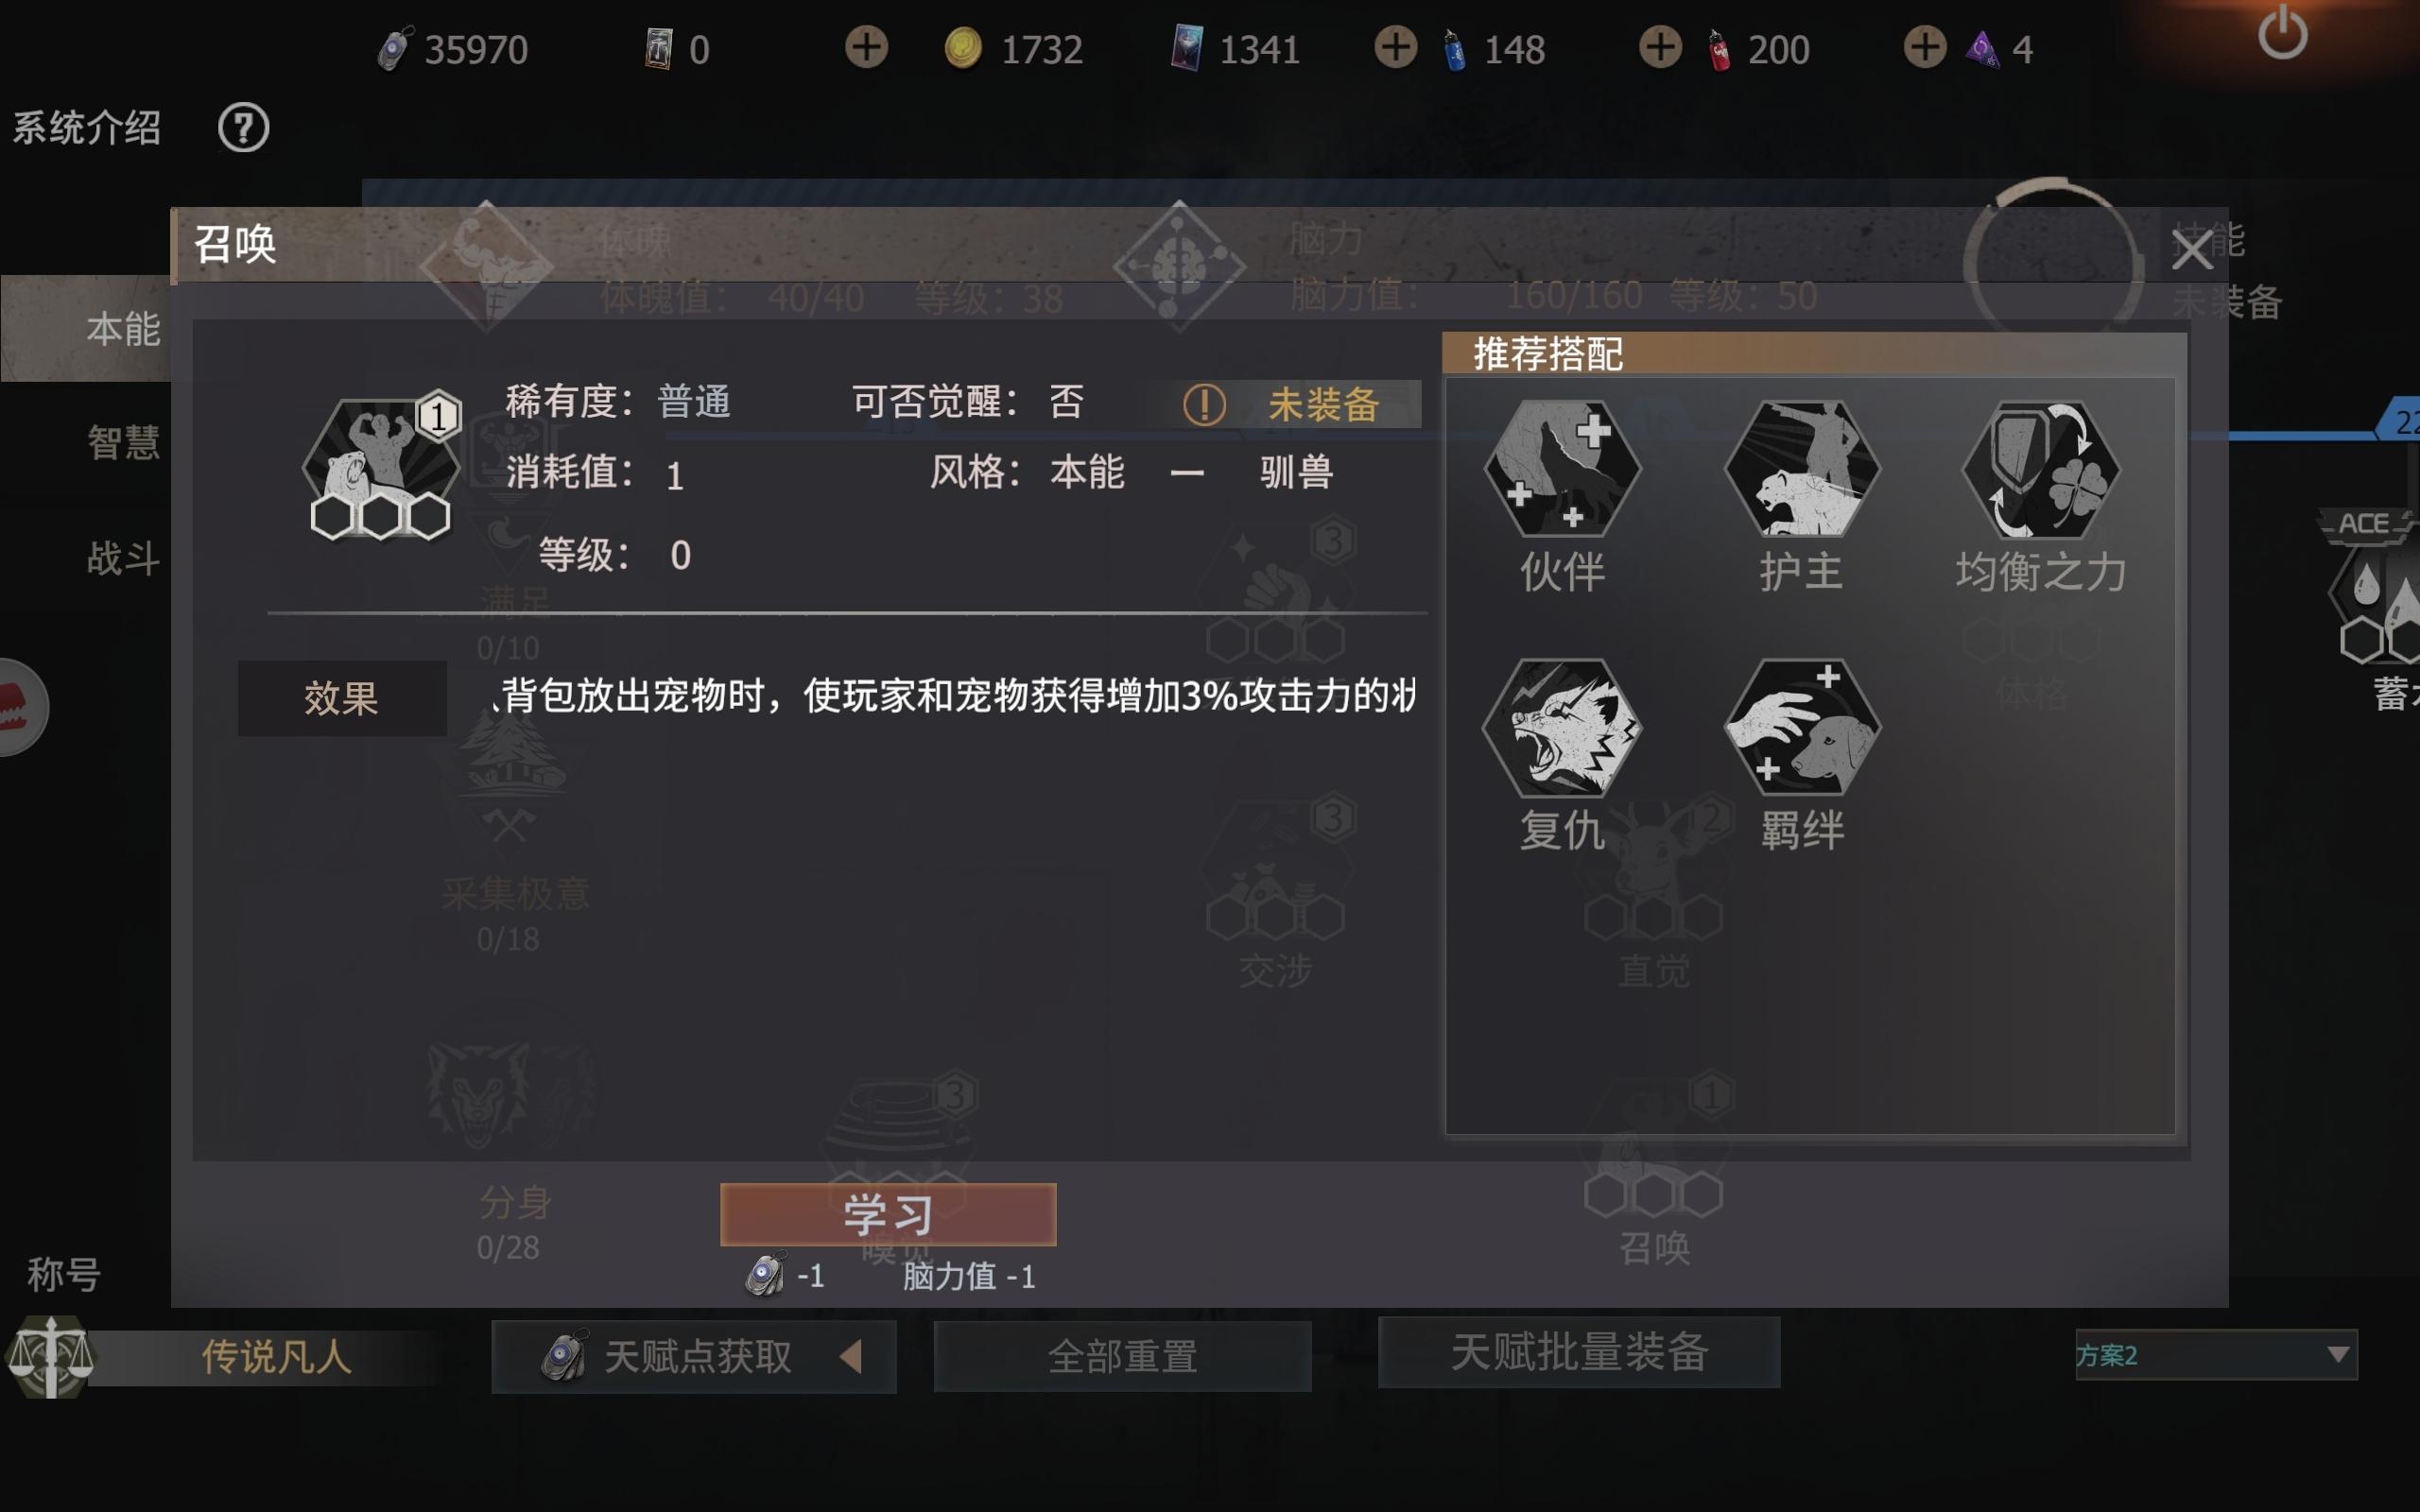2420x1512 pixels.
Task: Click the power icon at top right
Action: (x=2282, y=34)
